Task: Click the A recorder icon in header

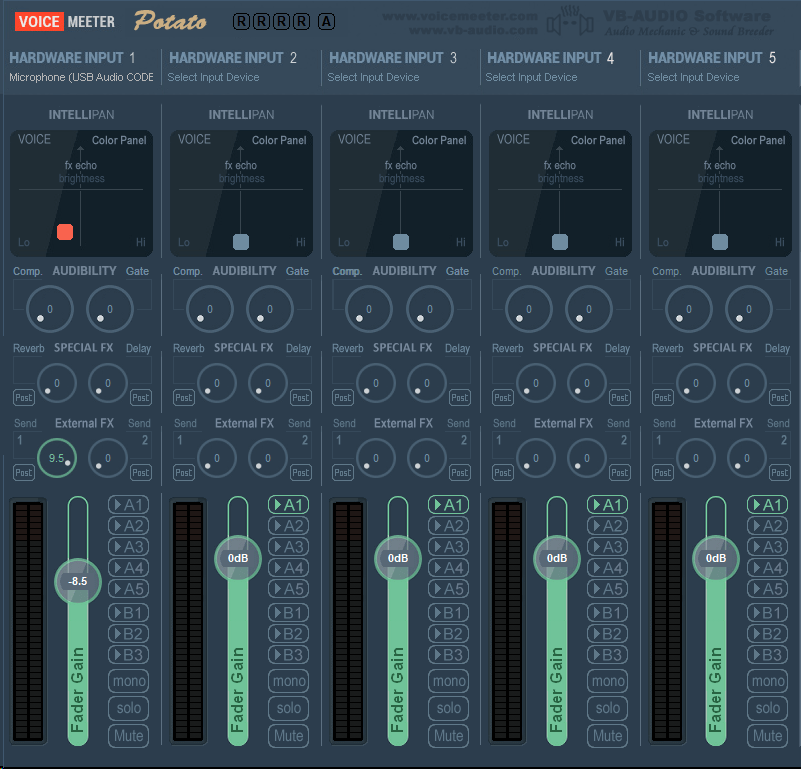Action: pyautogui.click(x=326, y=21)
